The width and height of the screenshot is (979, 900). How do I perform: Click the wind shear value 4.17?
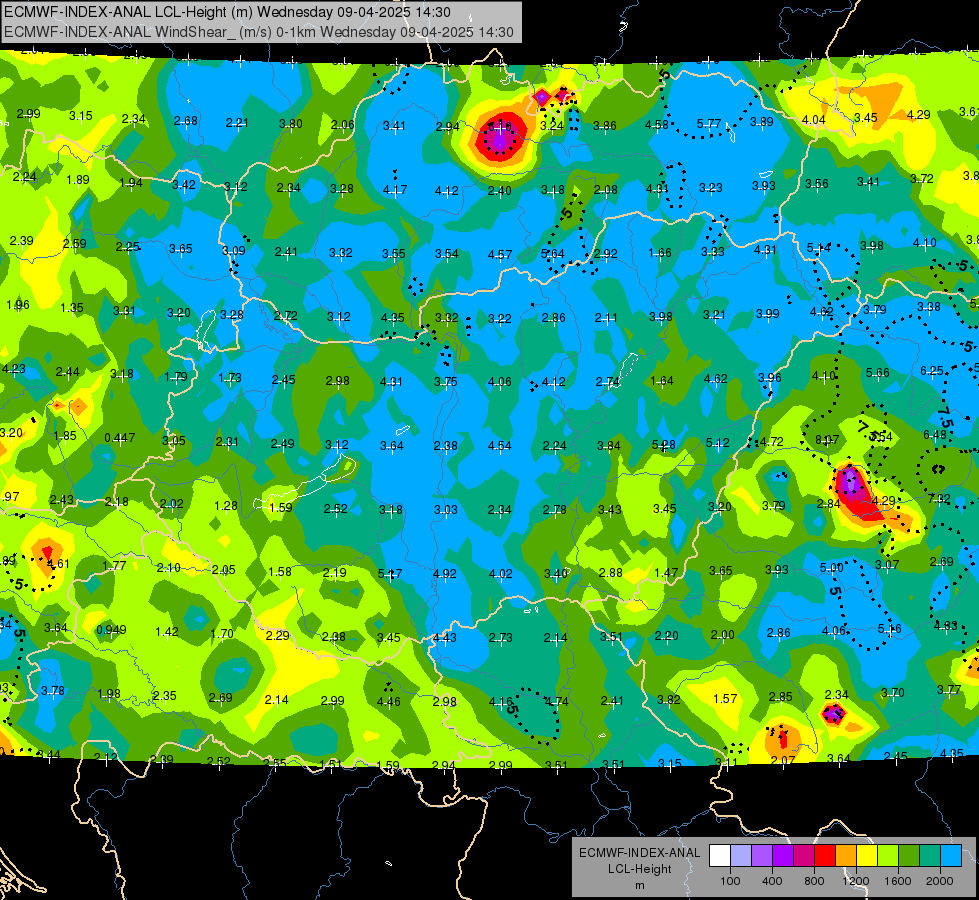(395, 190)
